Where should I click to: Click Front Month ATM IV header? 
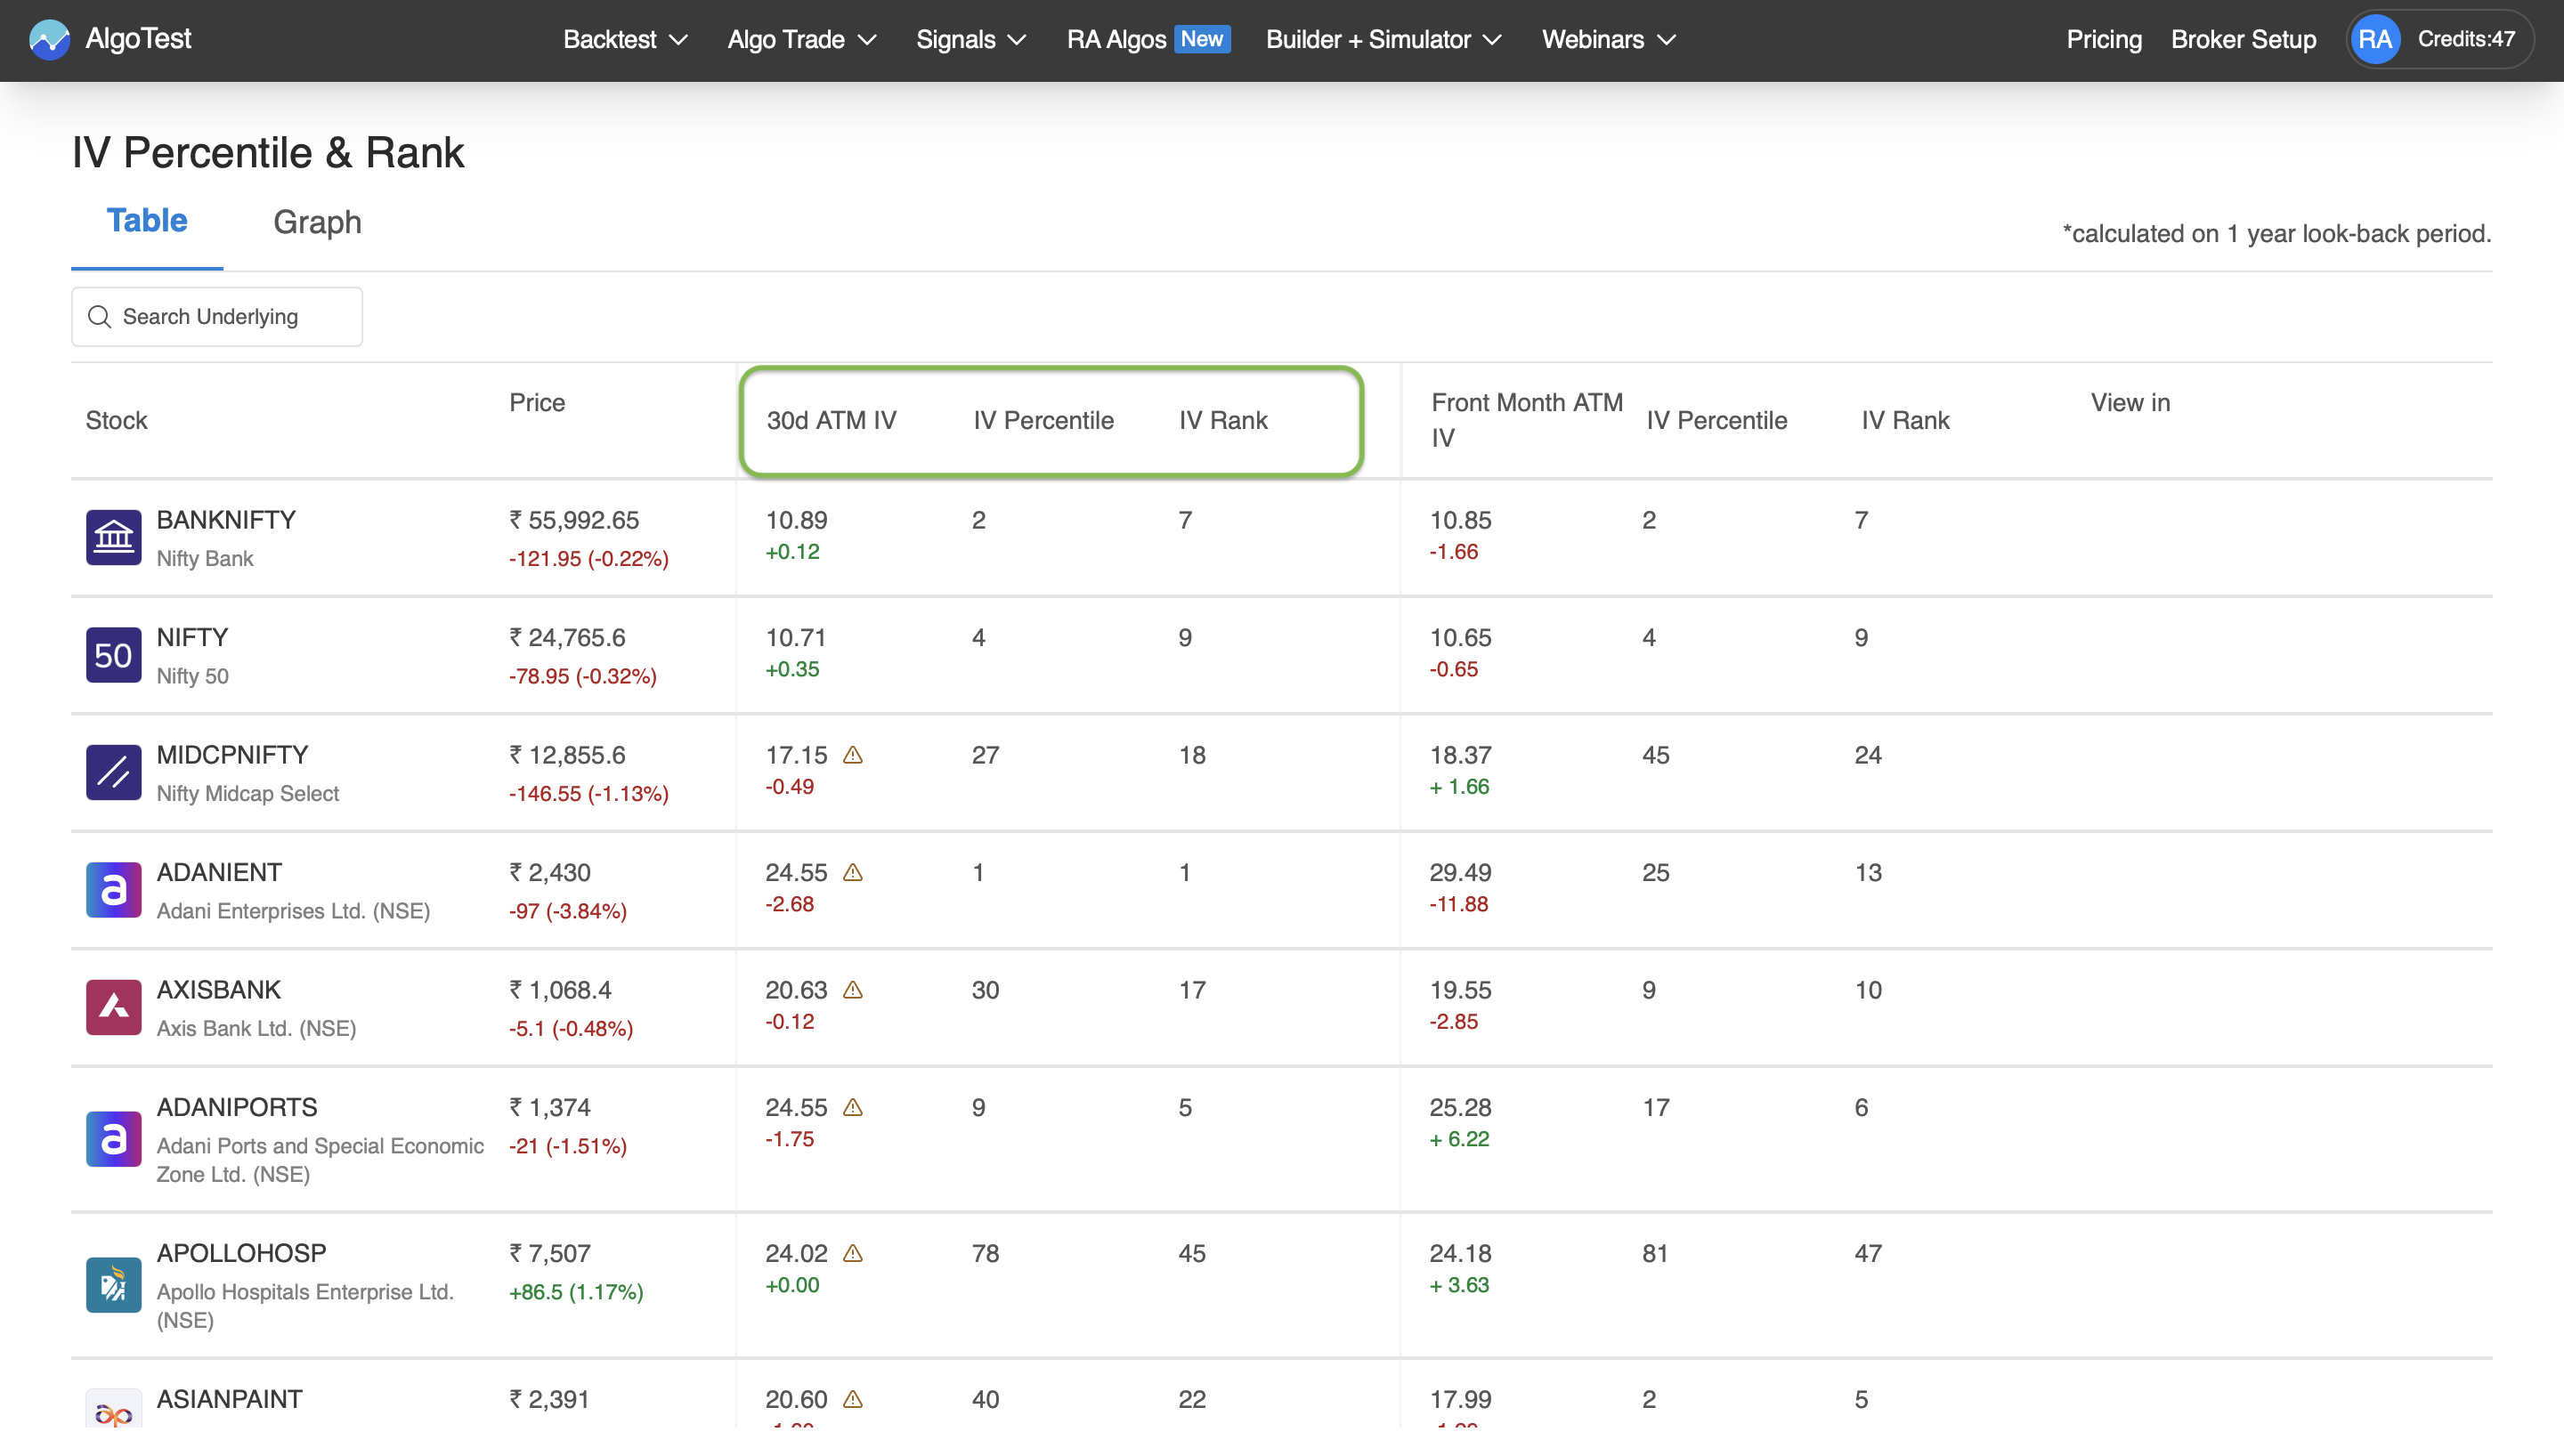pyautogui.click(x=1526, y=420)
